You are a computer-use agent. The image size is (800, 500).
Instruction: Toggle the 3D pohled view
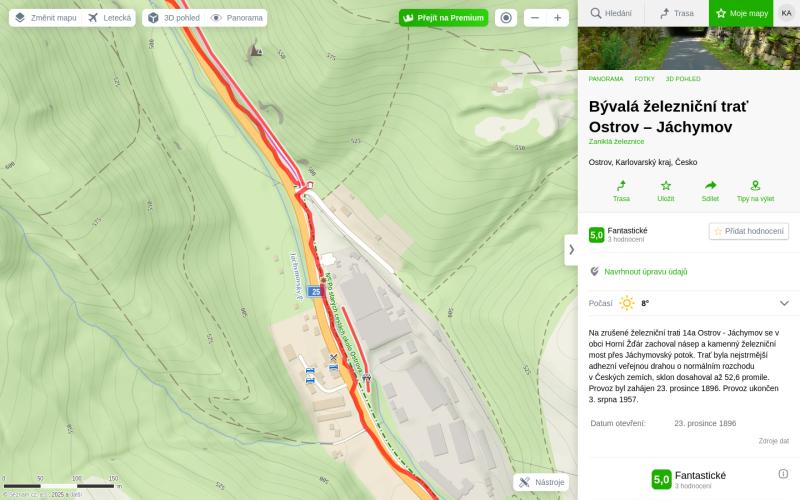(173, 18)
